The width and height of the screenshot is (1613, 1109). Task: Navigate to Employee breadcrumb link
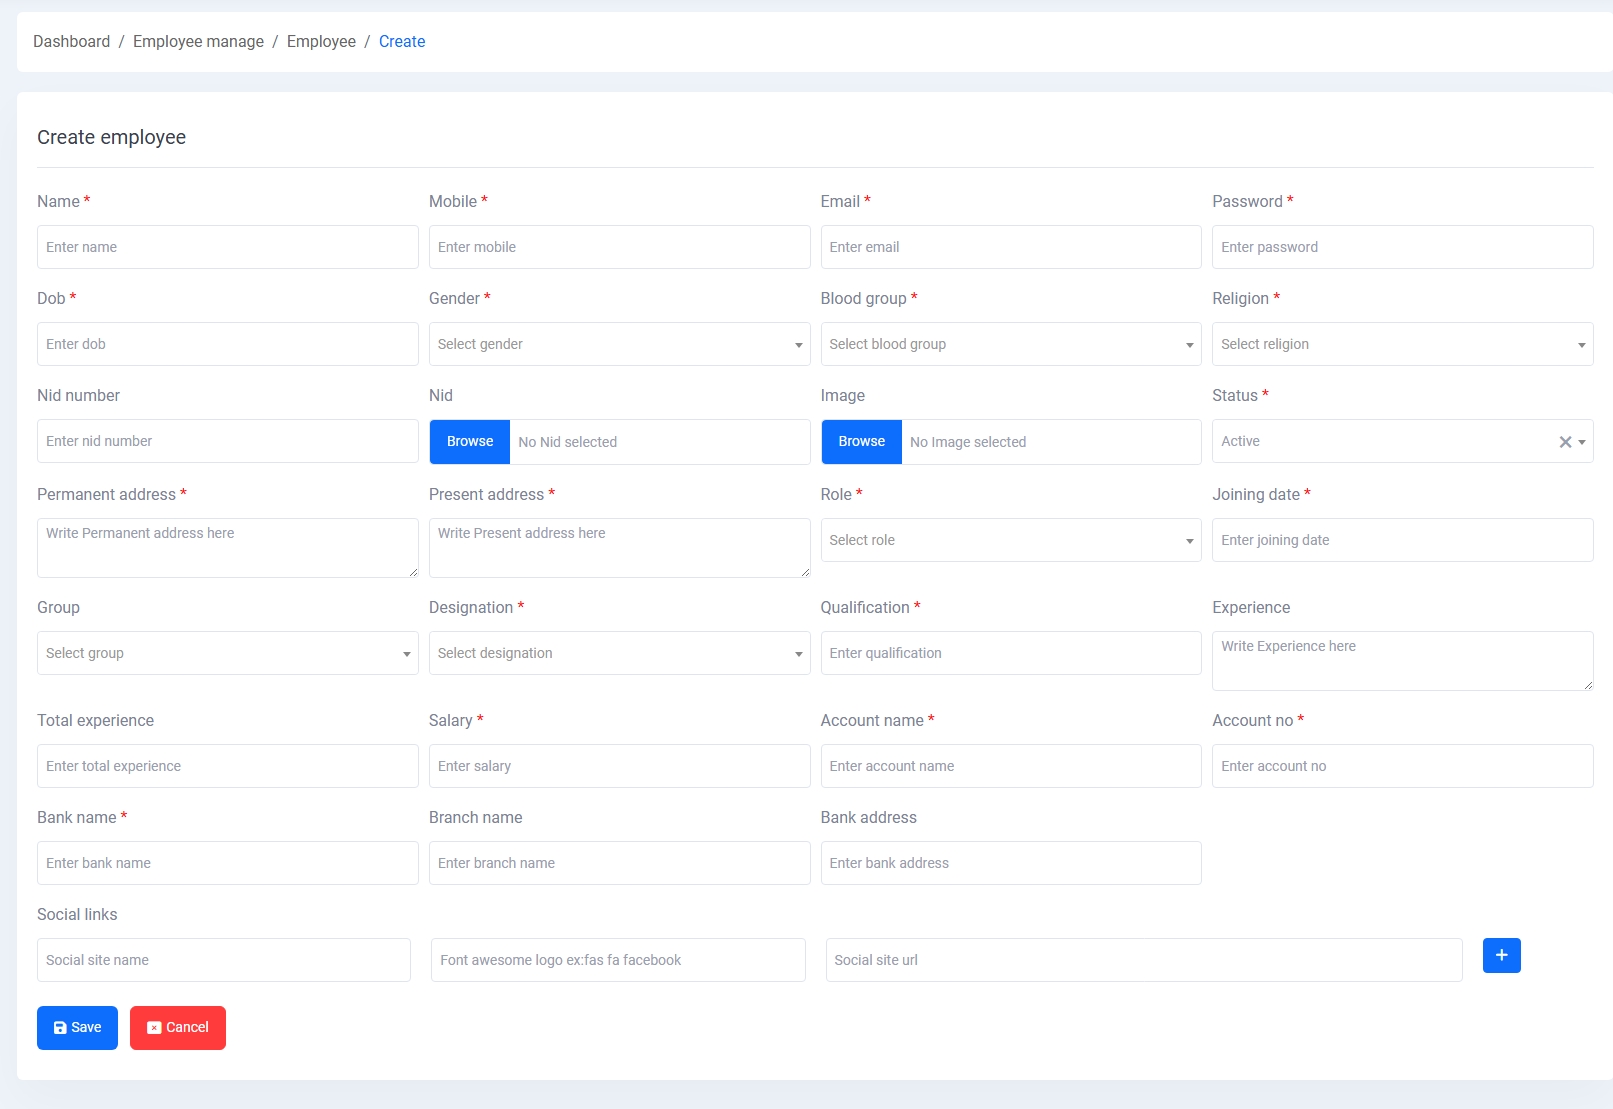click(x=321, y=41)
